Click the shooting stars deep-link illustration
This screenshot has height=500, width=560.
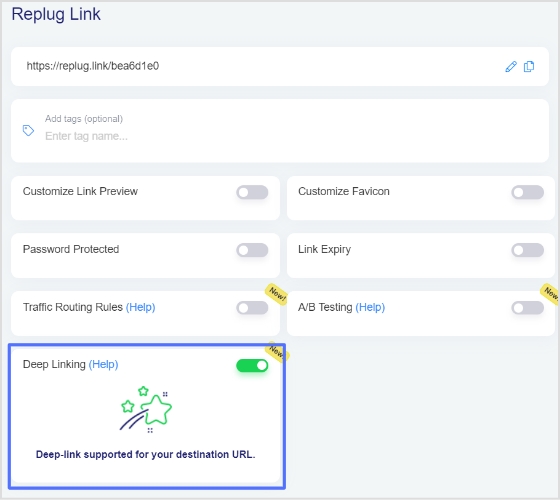click(146, 409)
